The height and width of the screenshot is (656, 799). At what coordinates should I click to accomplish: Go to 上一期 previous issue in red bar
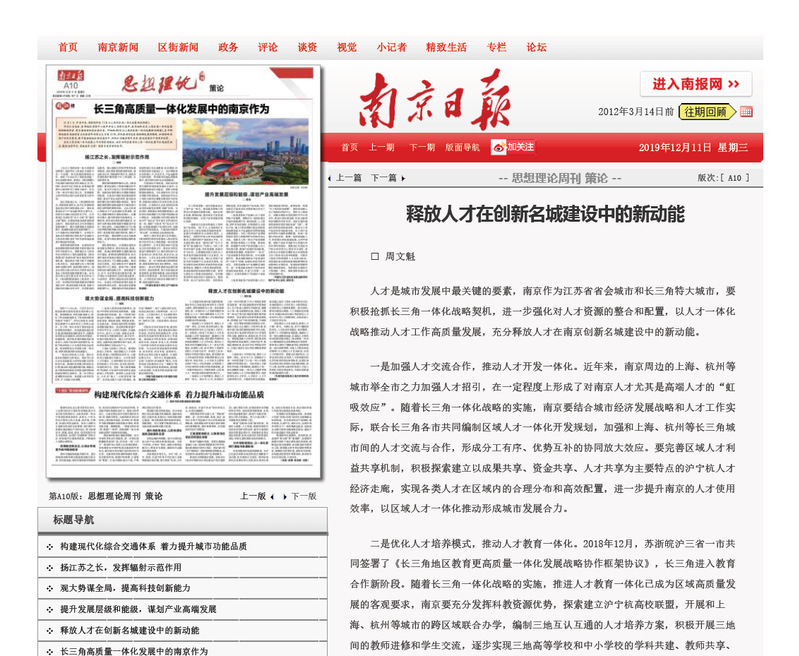click(x=382, y=147)
